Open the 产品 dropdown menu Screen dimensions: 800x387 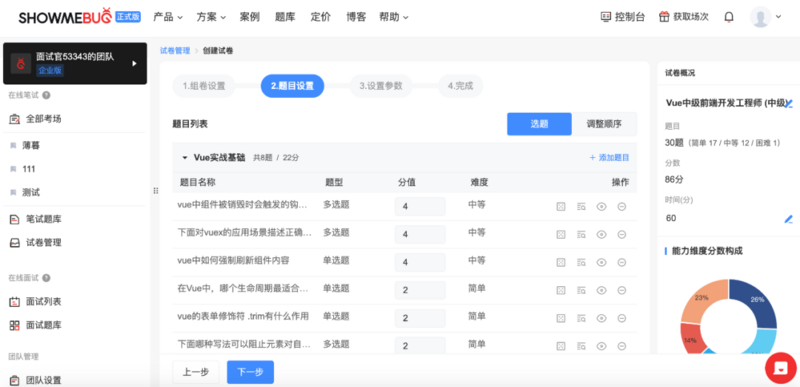click(x=168, y=17)
